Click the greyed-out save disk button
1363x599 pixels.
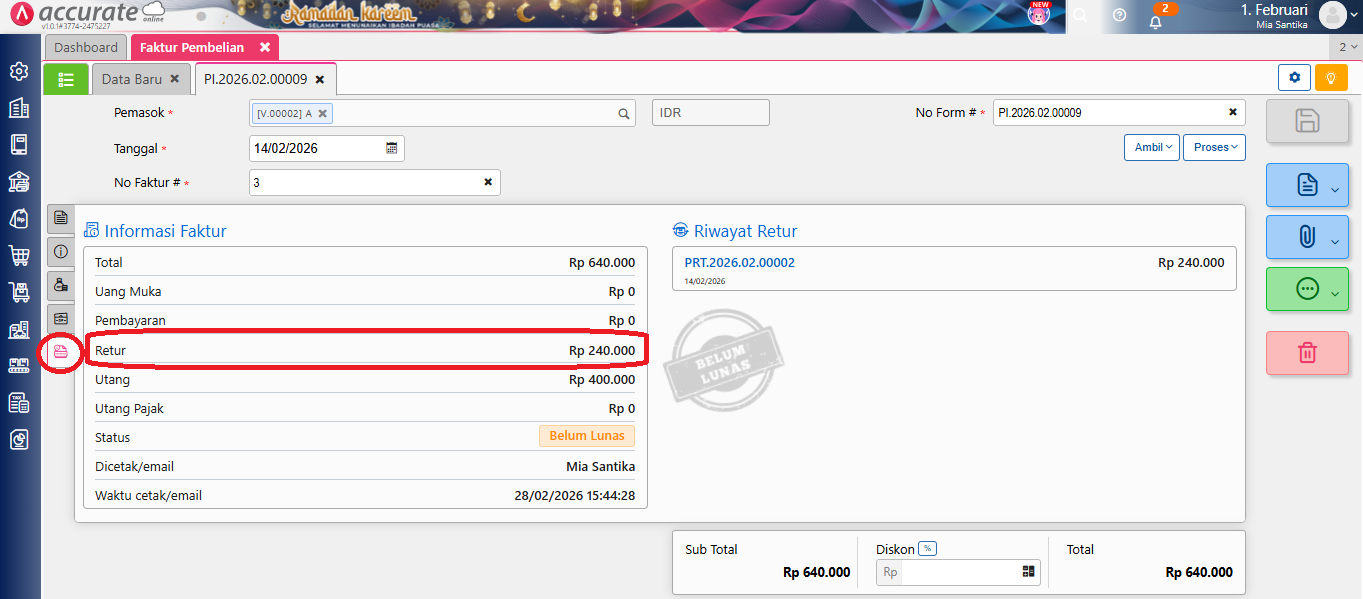point(1306,121)
